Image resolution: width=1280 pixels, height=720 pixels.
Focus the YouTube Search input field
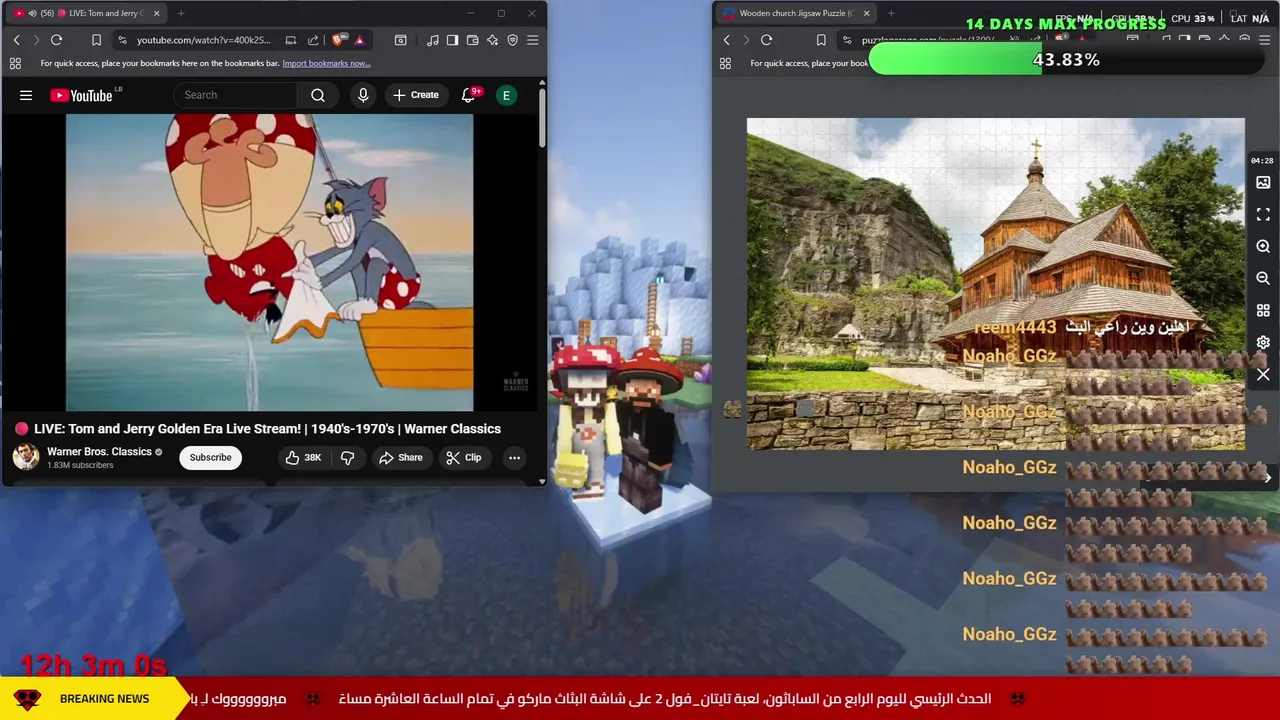tap(235, 95)
